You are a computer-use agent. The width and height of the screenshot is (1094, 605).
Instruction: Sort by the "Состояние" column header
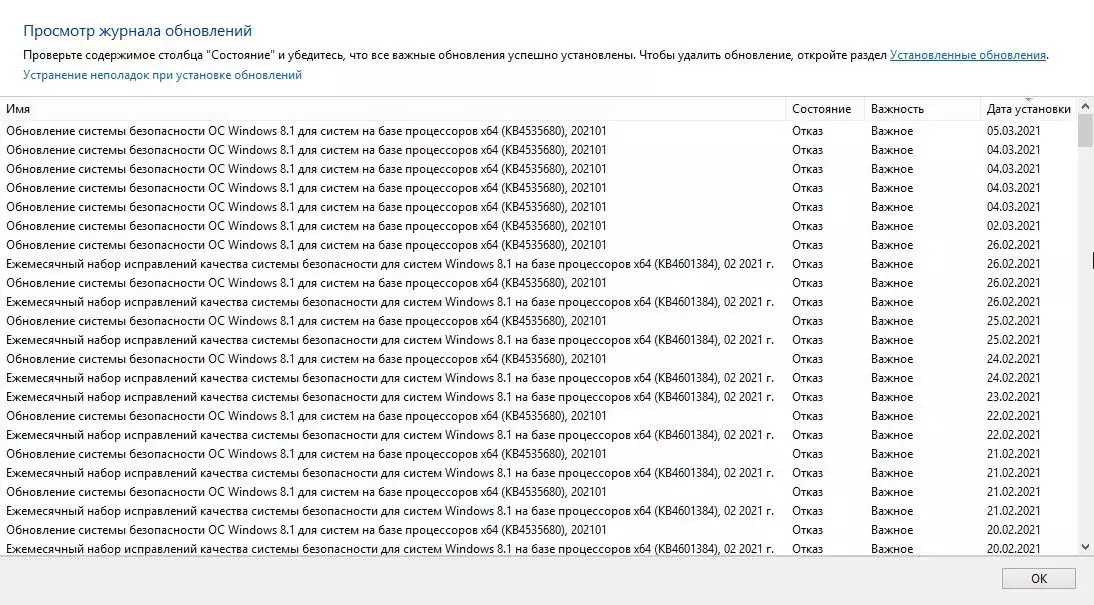click(x=825, y=109)
